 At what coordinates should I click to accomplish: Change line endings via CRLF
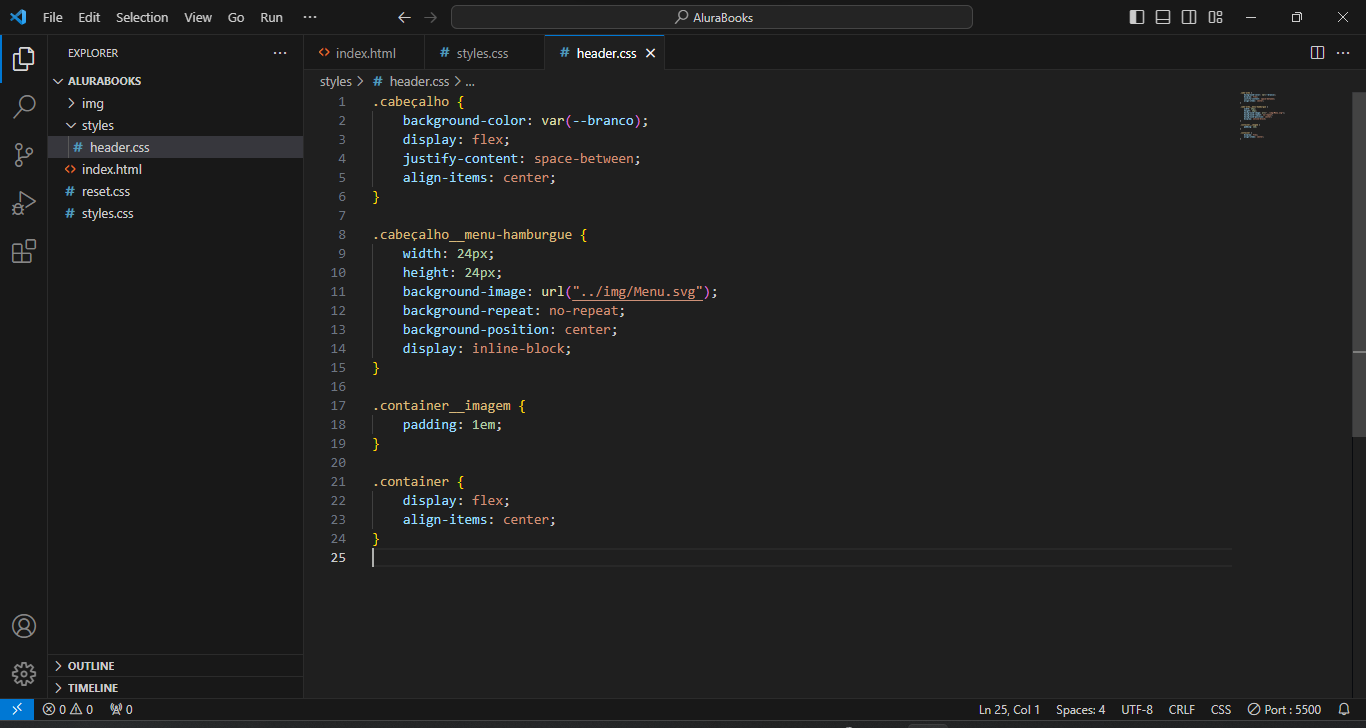[1182, 709]
